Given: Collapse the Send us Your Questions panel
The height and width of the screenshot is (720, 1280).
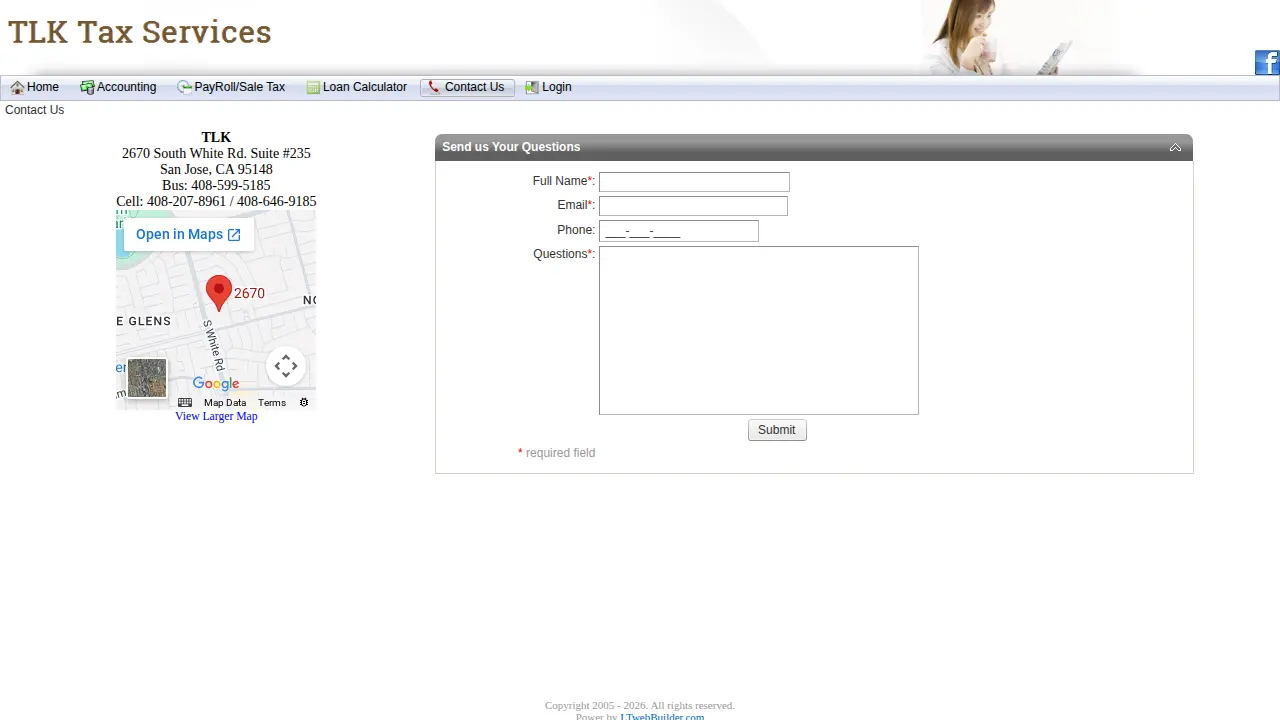Looking at the screenshot, I should [1175, 147].
